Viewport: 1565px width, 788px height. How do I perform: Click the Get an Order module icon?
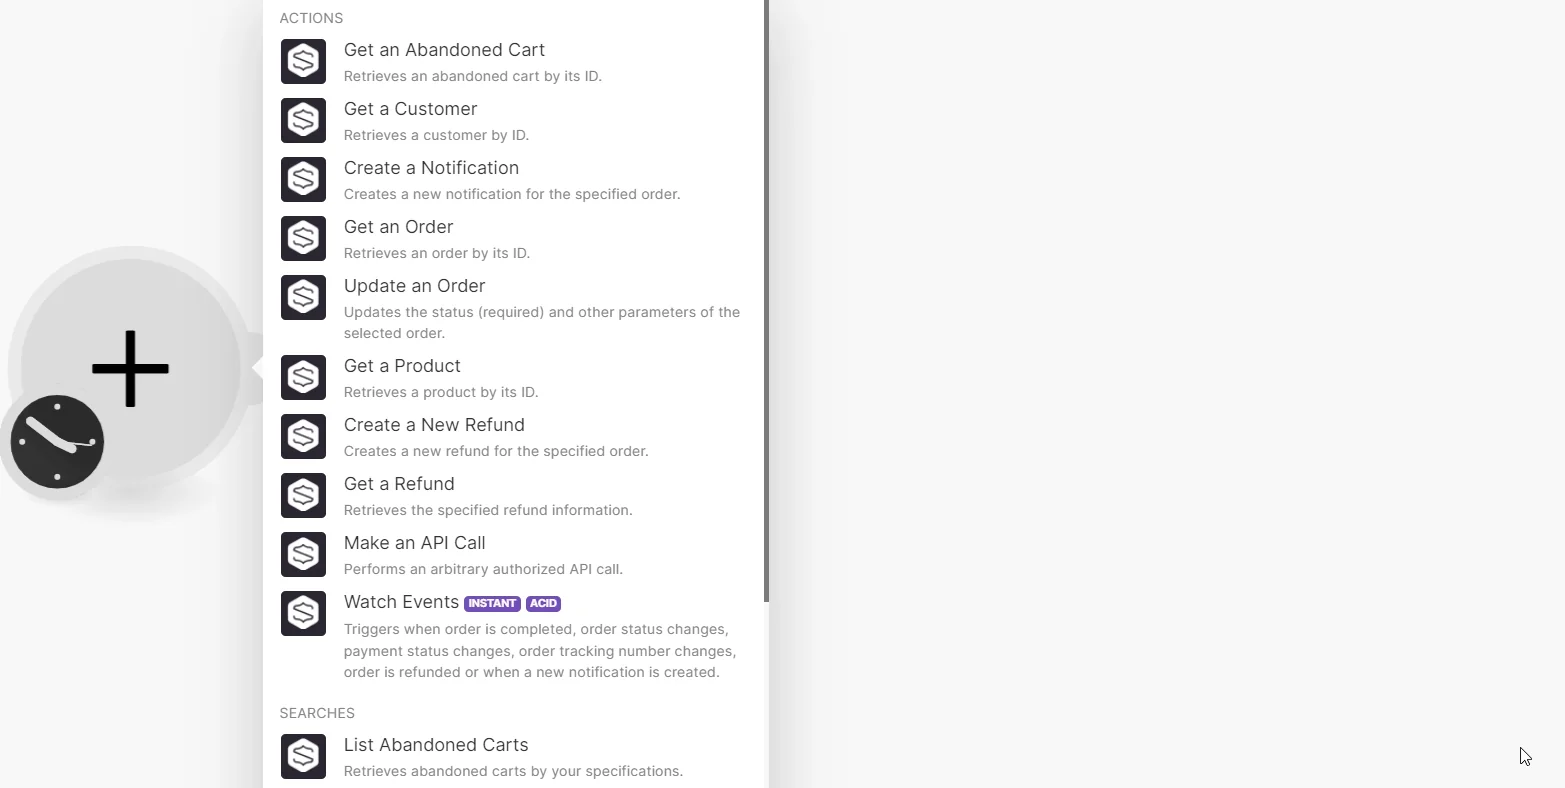click(x=303, y=238)
